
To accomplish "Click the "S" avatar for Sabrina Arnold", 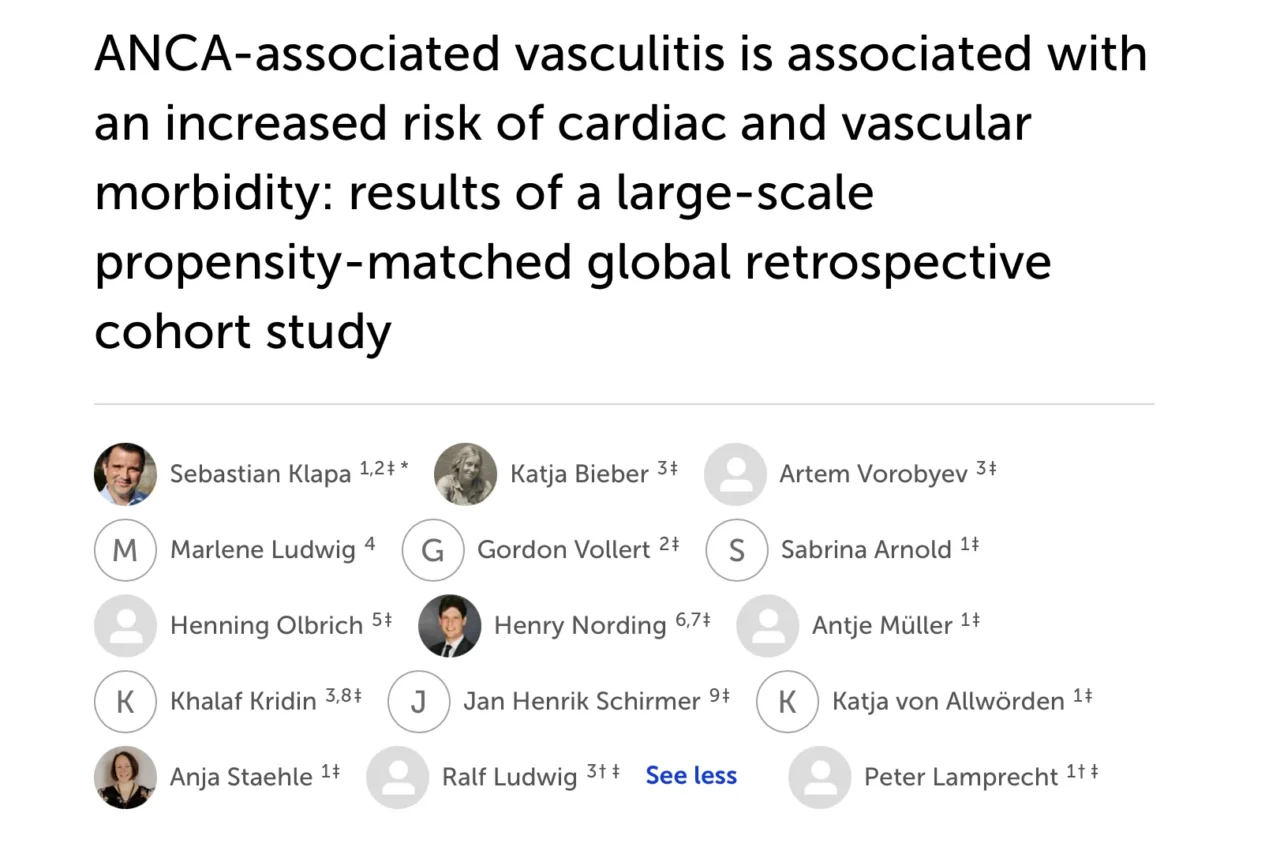I will (736, 550).
